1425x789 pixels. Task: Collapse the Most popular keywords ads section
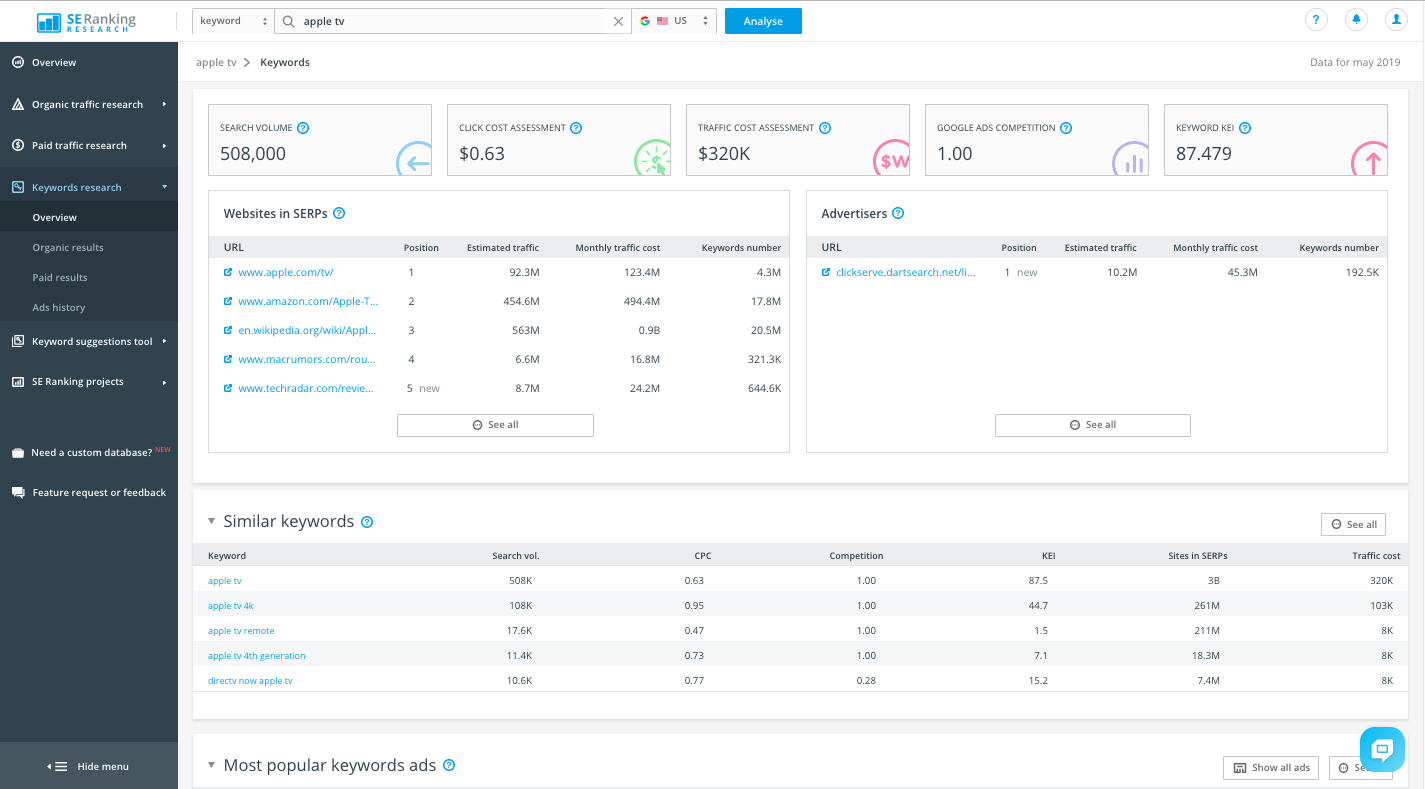tap(211, 765)
